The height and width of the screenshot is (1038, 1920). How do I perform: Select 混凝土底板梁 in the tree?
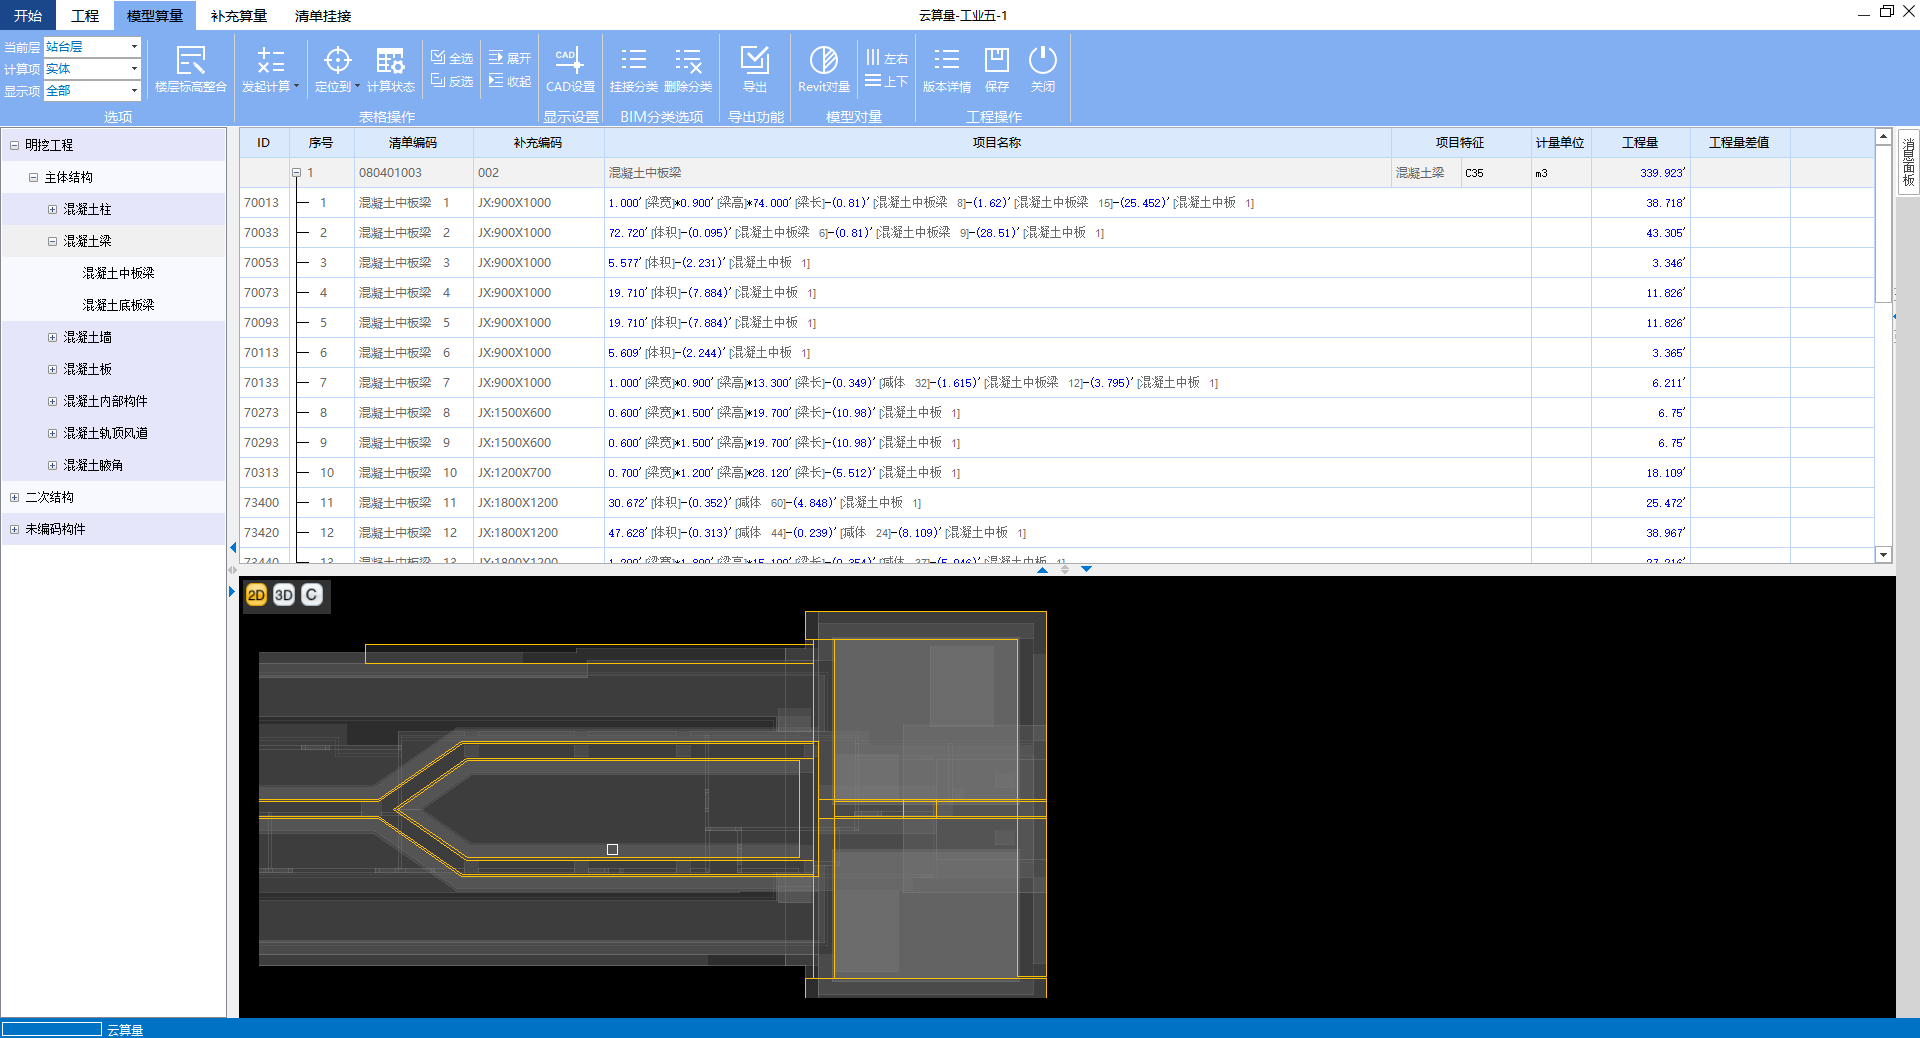118,305
